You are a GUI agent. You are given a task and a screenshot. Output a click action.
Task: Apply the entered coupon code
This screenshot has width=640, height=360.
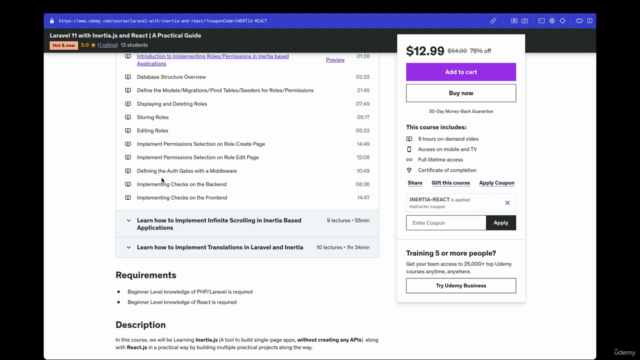pos(501,223)
